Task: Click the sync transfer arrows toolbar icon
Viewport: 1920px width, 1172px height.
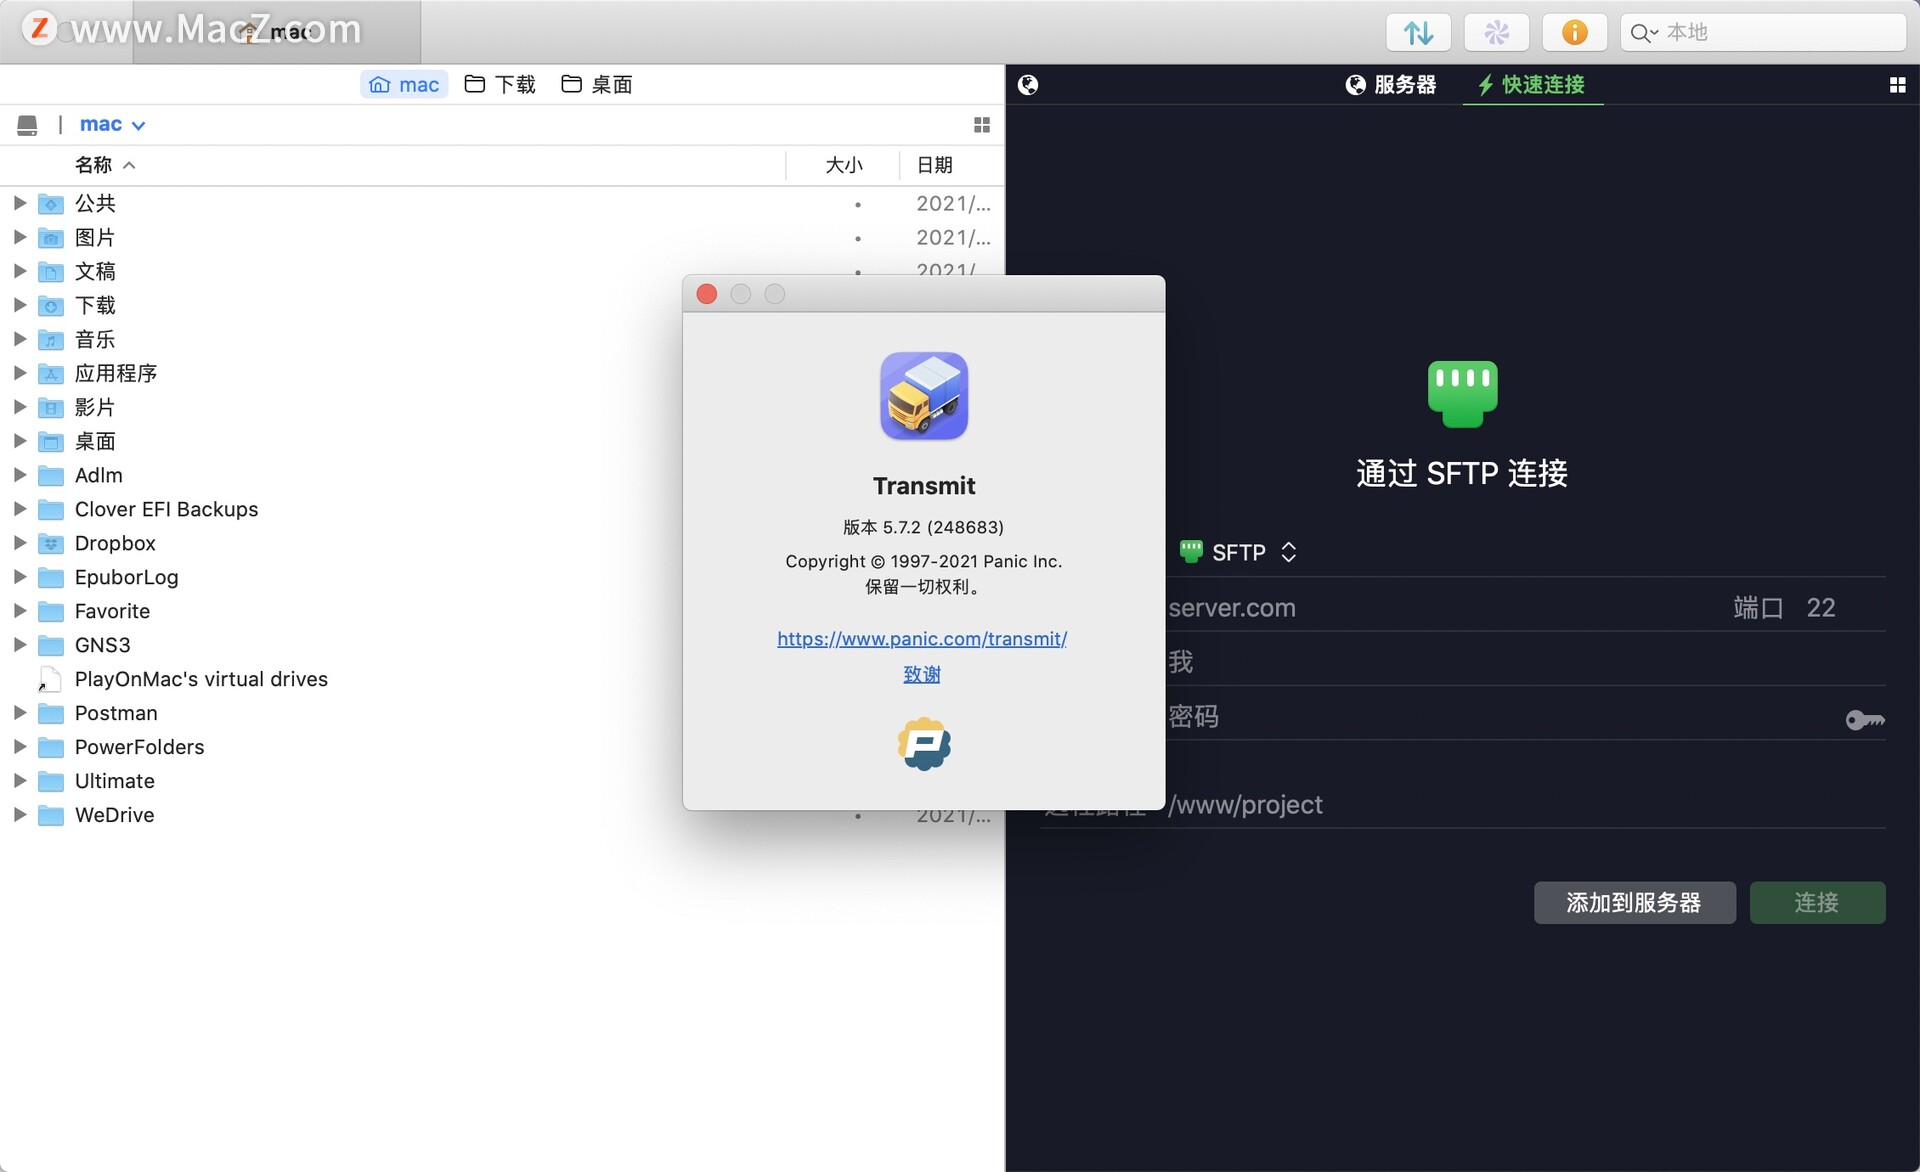Action: (x=1418, y=32)
